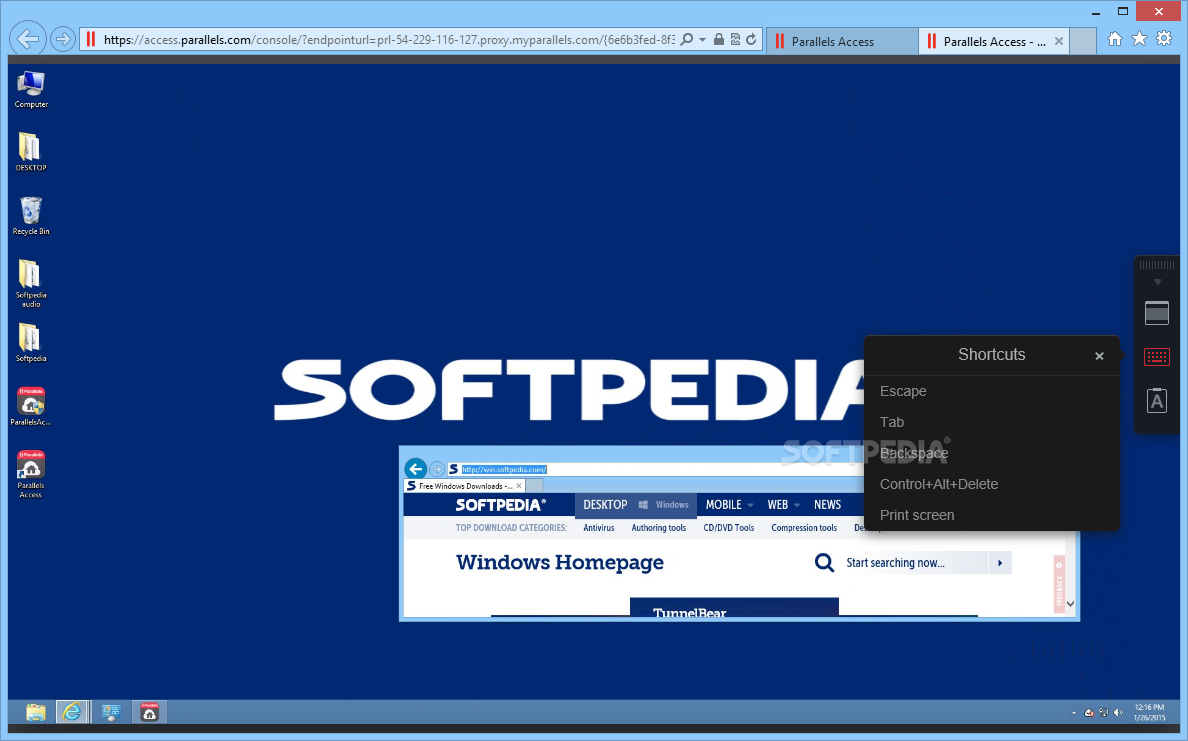Image resolution: width=1188 pixels, height=741 pixels.
Task: Close the Free Windows Downloads tab
Action: coord(519,486)
